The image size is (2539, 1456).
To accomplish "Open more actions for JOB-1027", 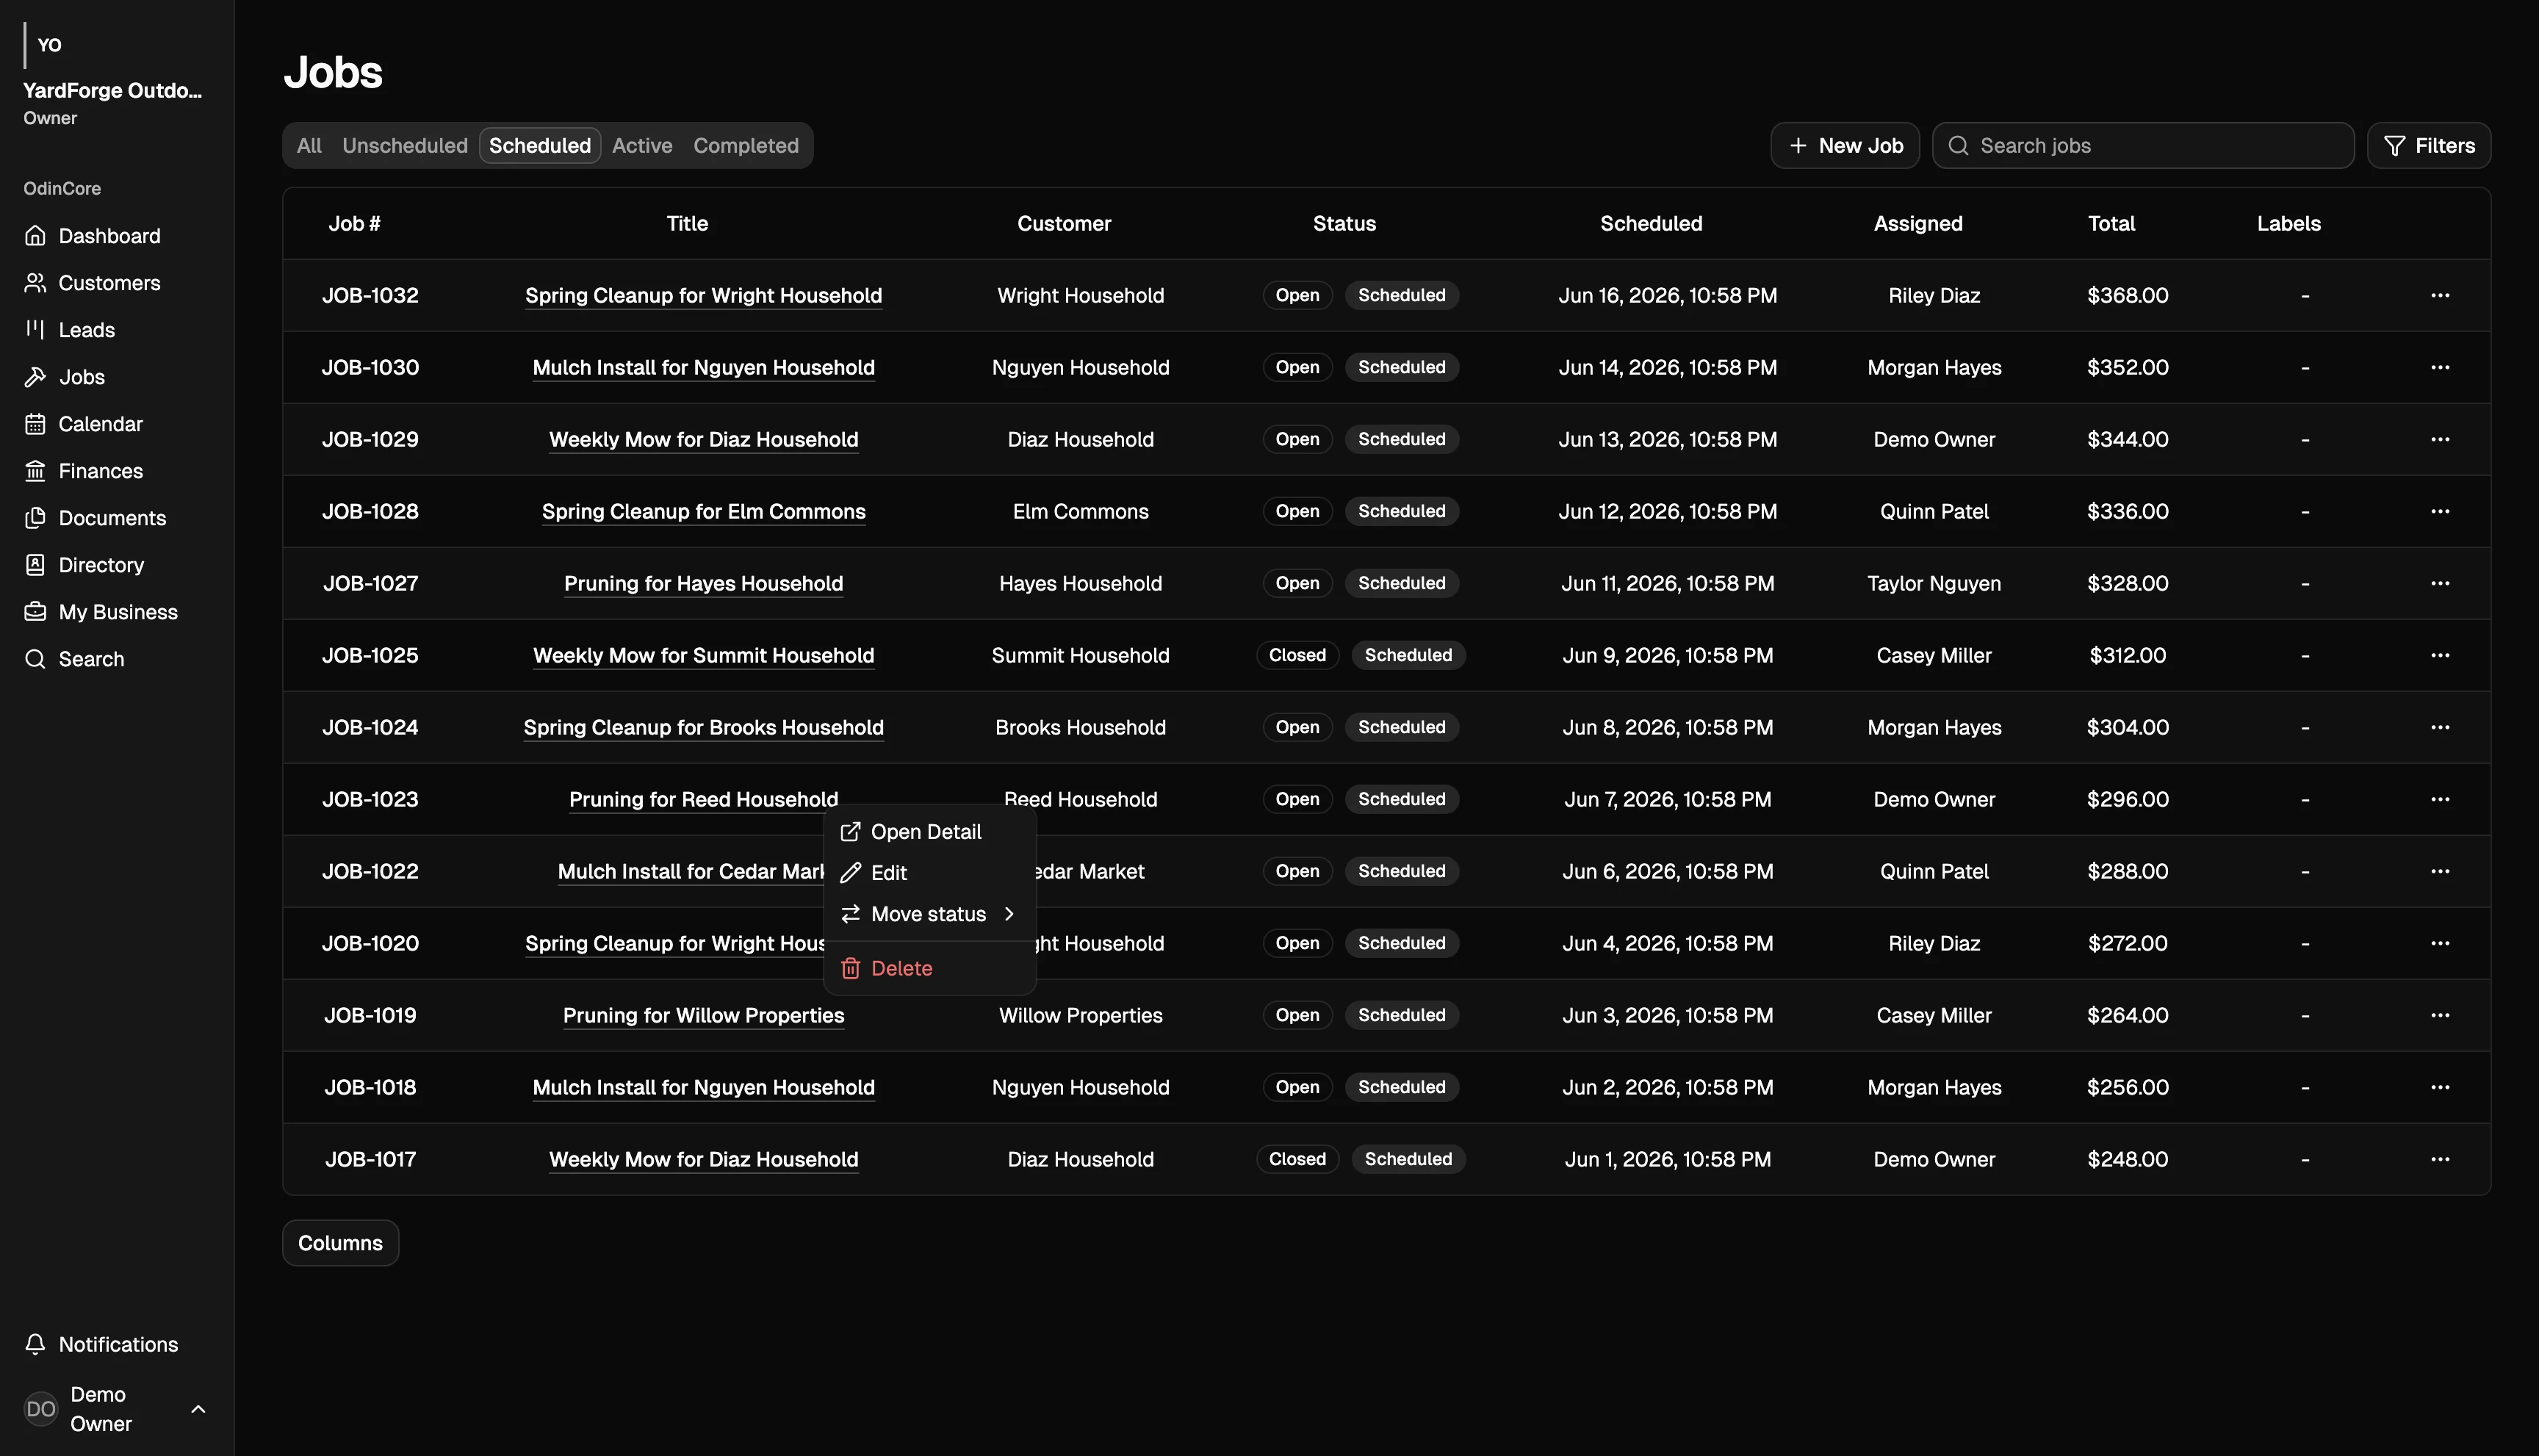I will tap(2440, 583).
